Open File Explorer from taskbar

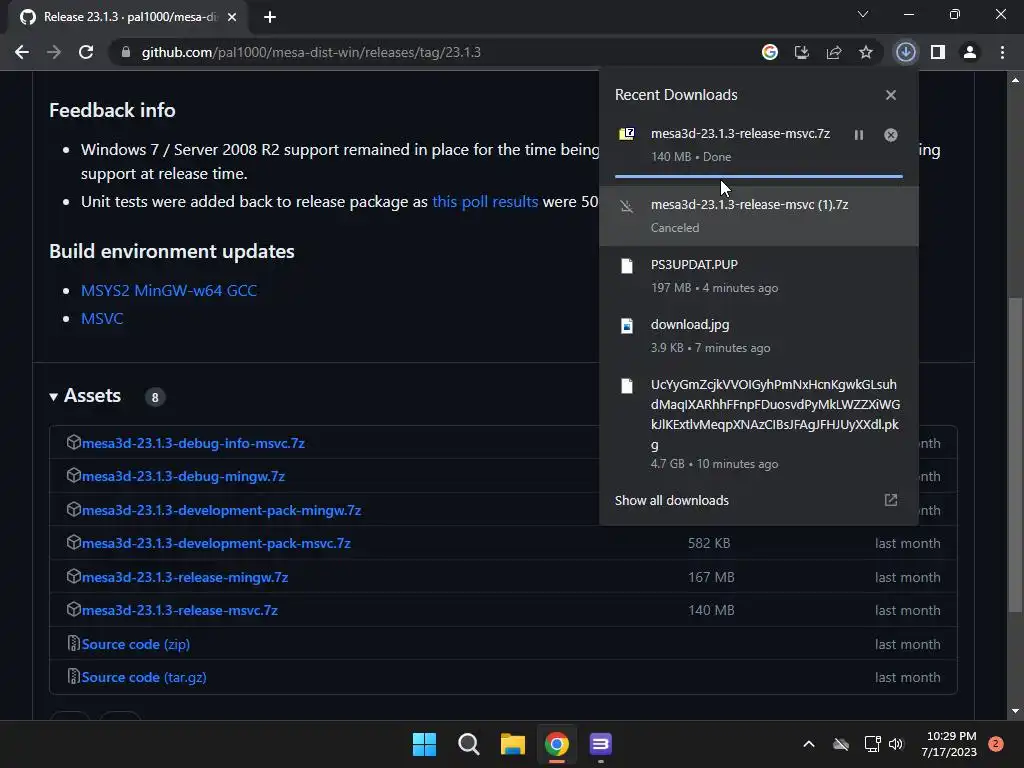click(513, 744)
